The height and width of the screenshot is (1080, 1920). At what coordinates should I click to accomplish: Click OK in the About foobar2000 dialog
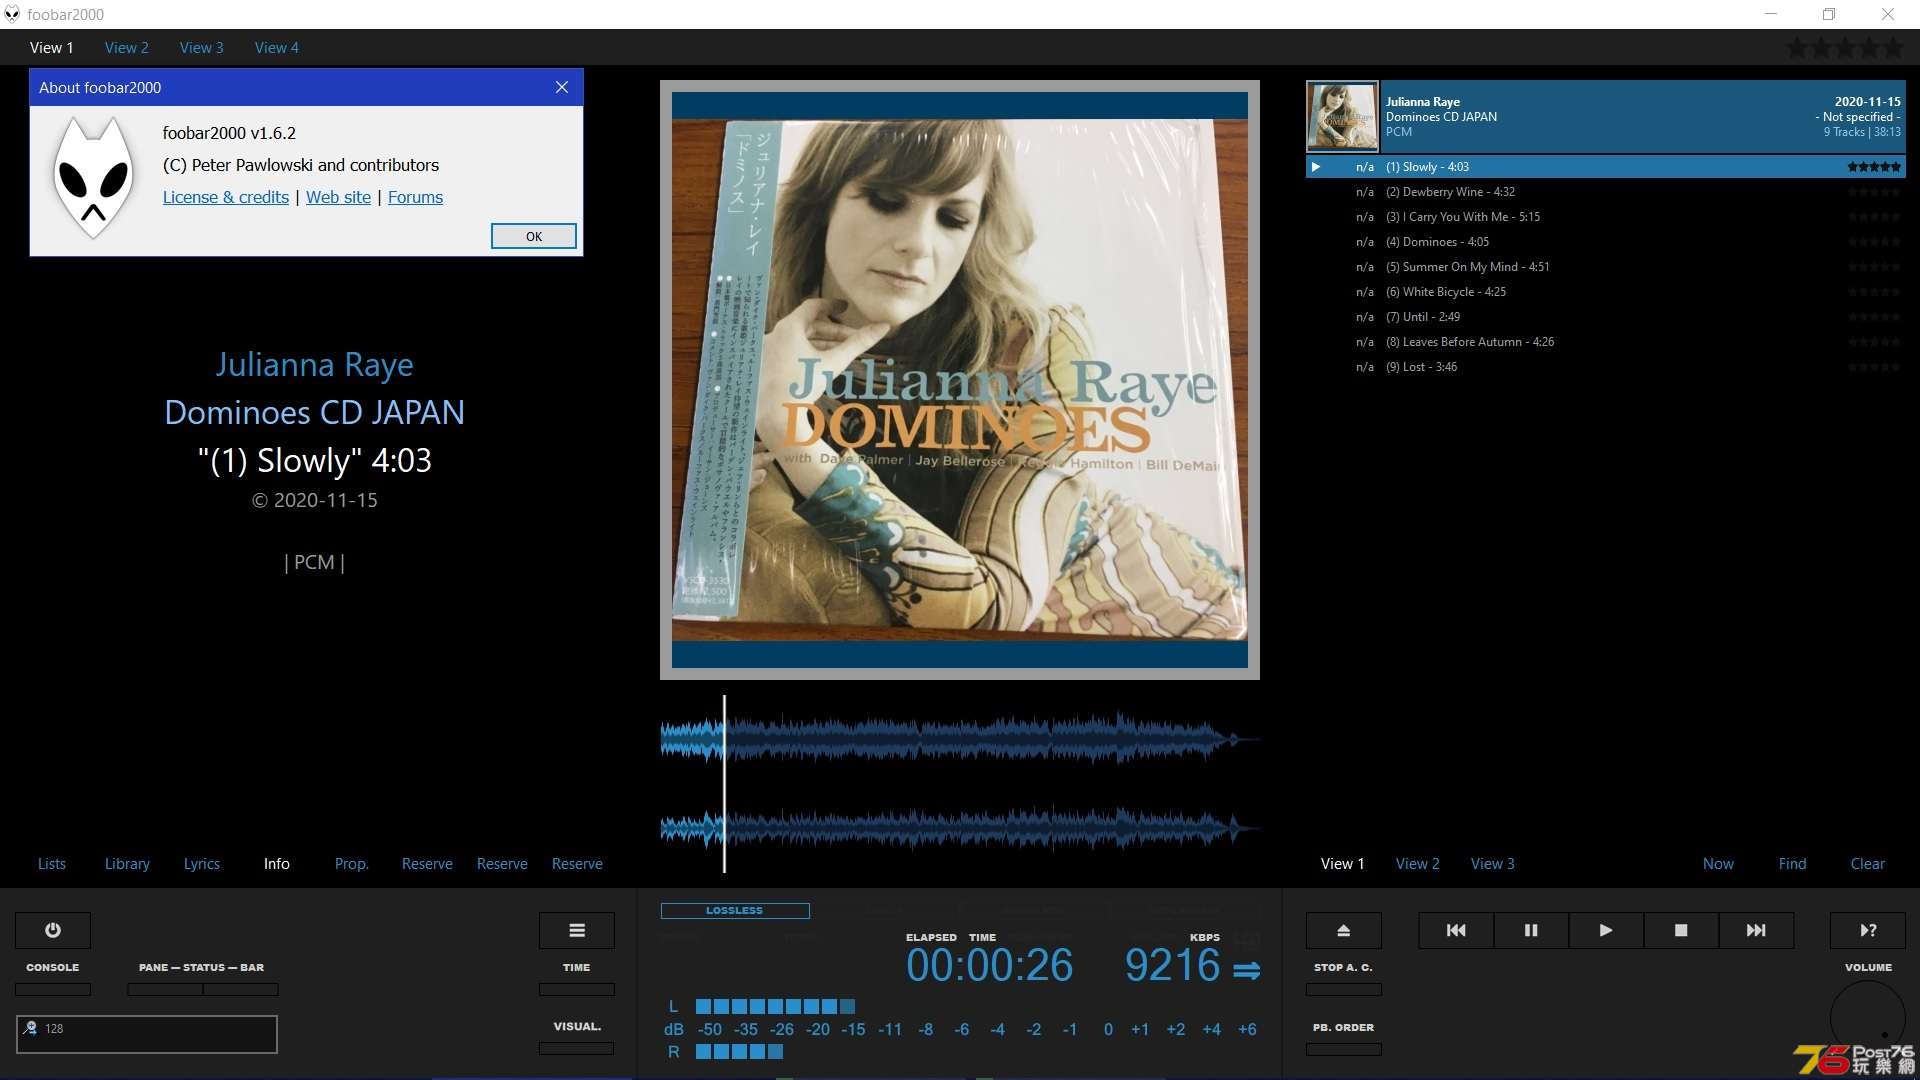[534, 236]
